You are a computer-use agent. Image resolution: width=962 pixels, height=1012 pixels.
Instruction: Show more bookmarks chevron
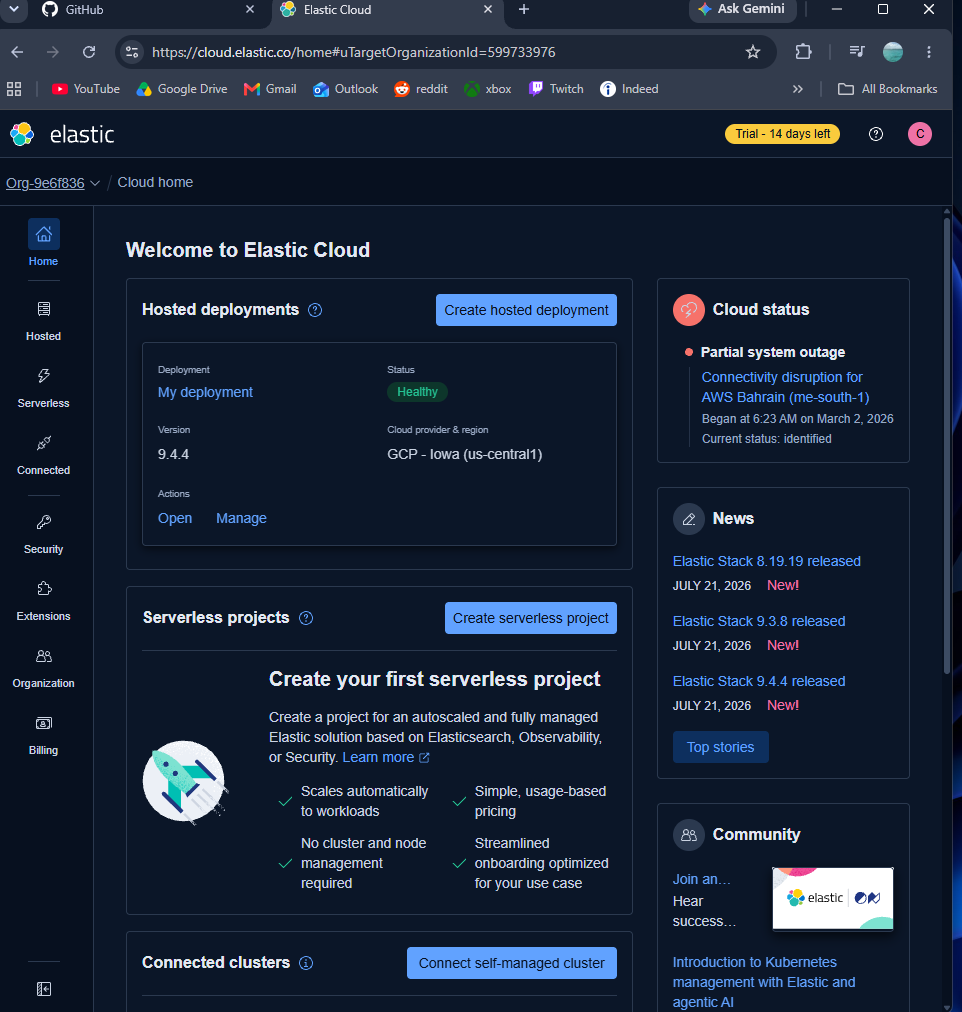pos(797,89)
